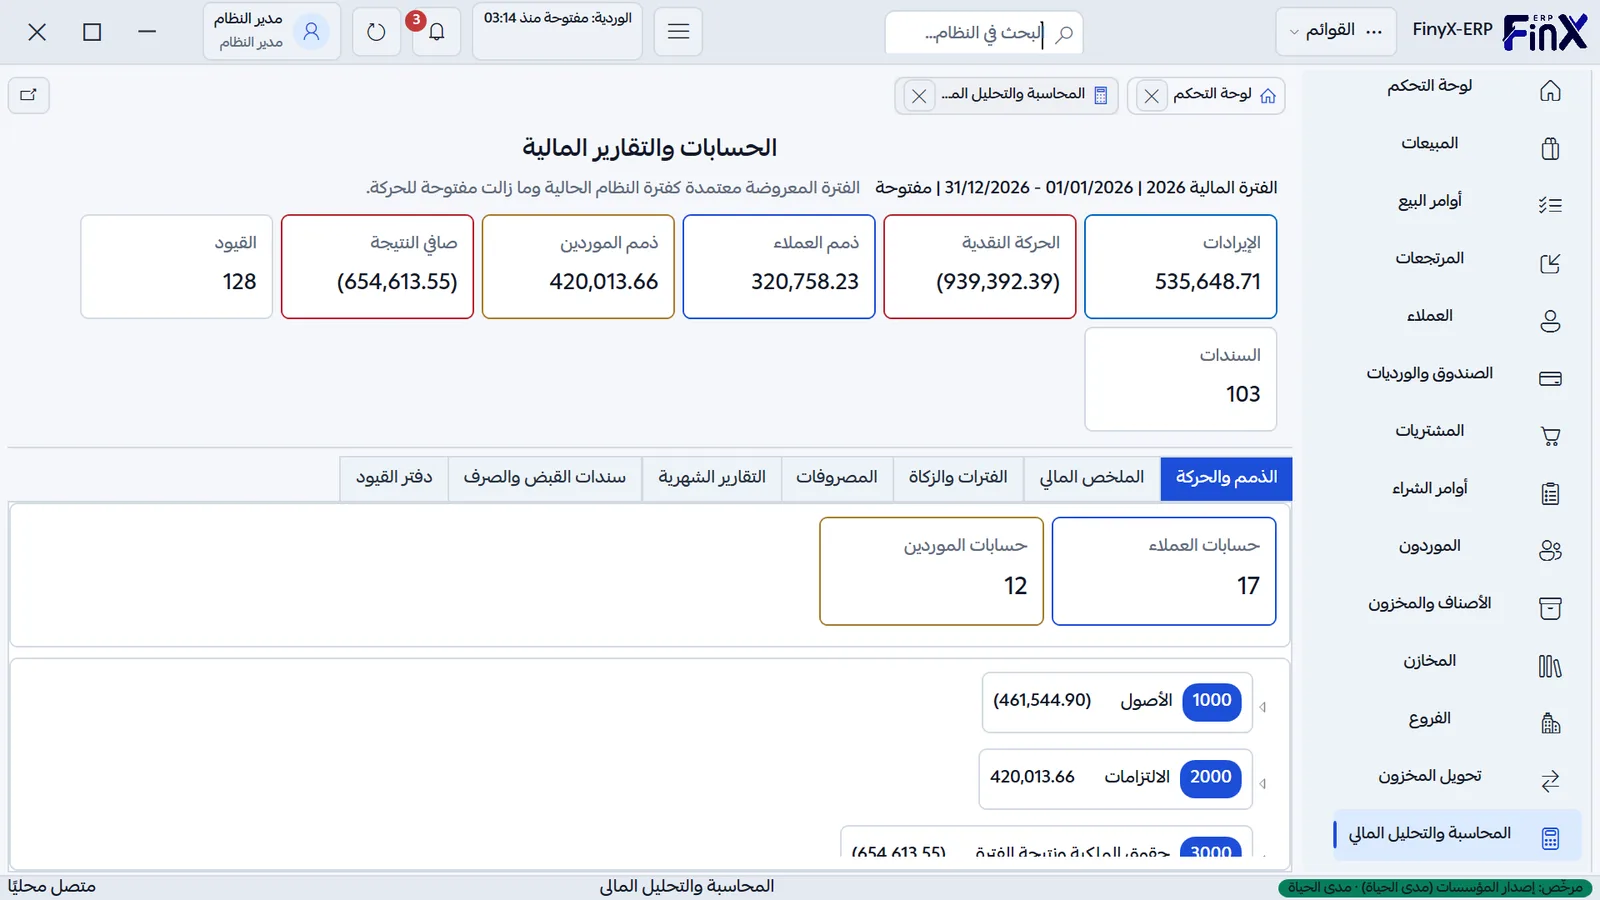This screenshot has width=1600, height=900.
Task: Close the المحاسبة والتحليل tab
Action: [x=919, y=96]
